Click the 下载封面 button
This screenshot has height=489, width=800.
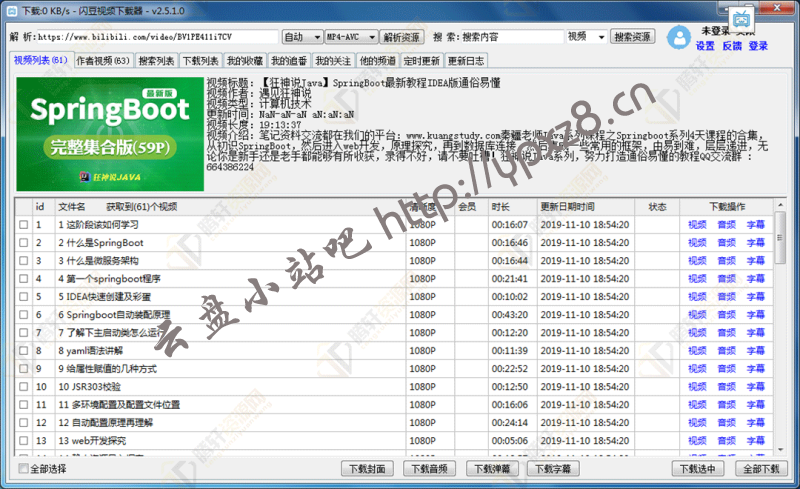367,469
